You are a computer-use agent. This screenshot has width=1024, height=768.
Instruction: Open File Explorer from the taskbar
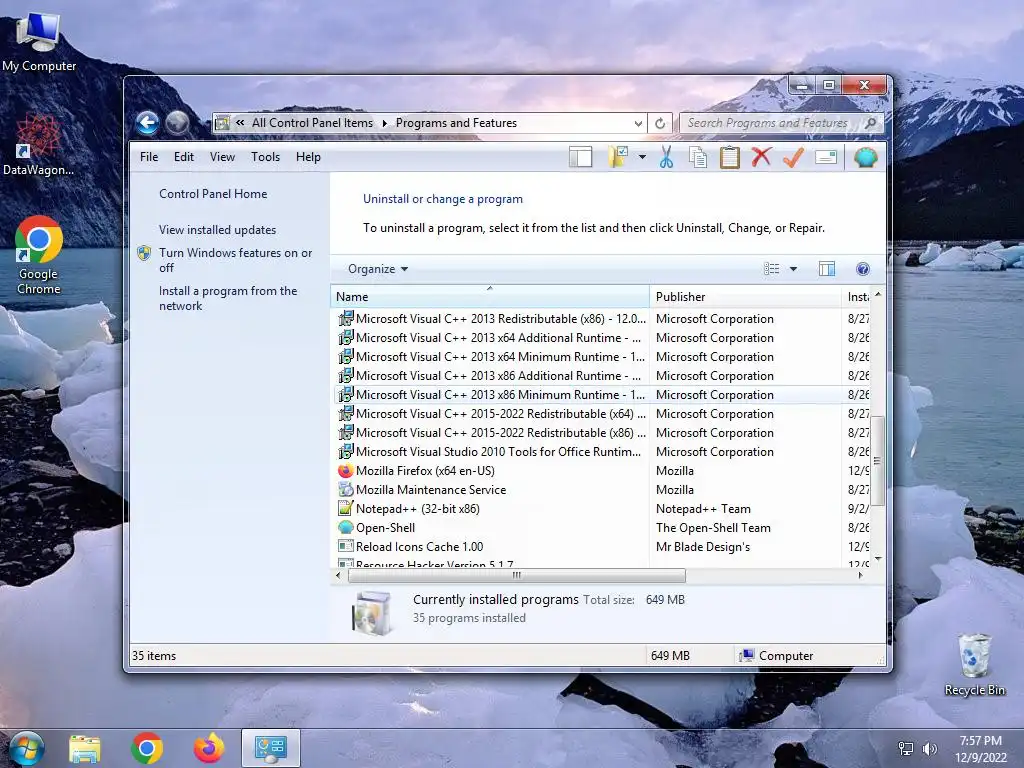[x=85, y=748]
